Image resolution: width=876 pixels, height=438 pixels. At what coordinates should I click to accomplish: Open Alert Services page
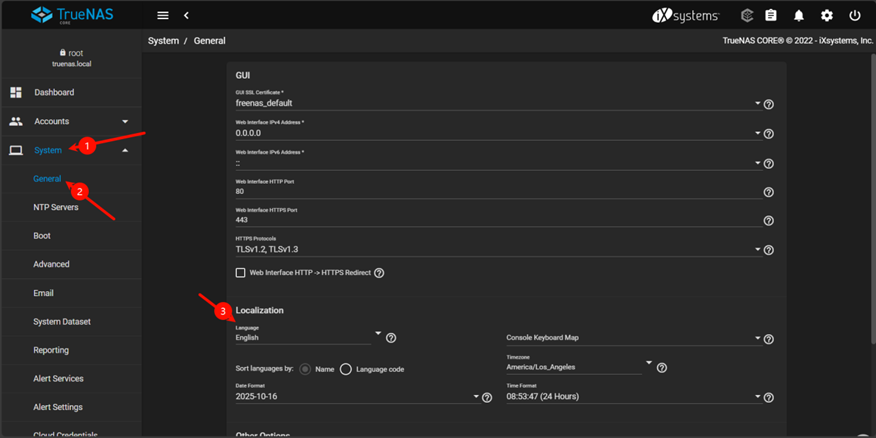pos(58,379)
